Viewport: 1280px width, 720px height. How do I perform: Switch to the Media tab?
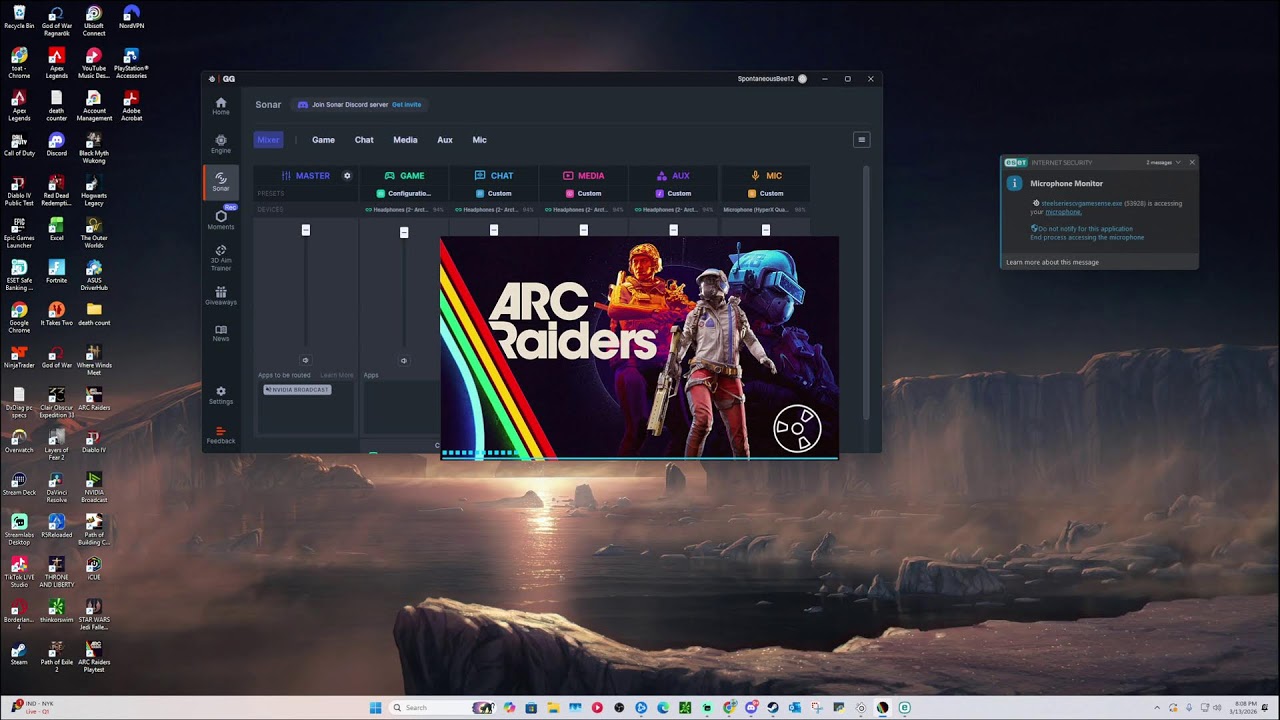(405, 140)
